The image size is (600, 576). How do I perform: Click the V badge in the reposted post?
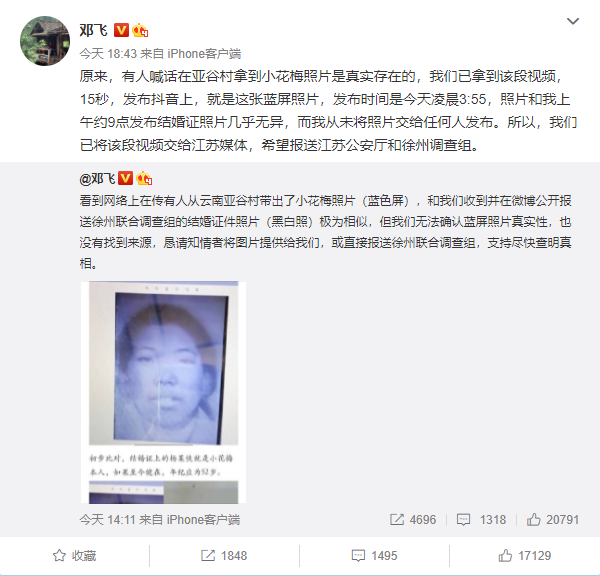125,178
